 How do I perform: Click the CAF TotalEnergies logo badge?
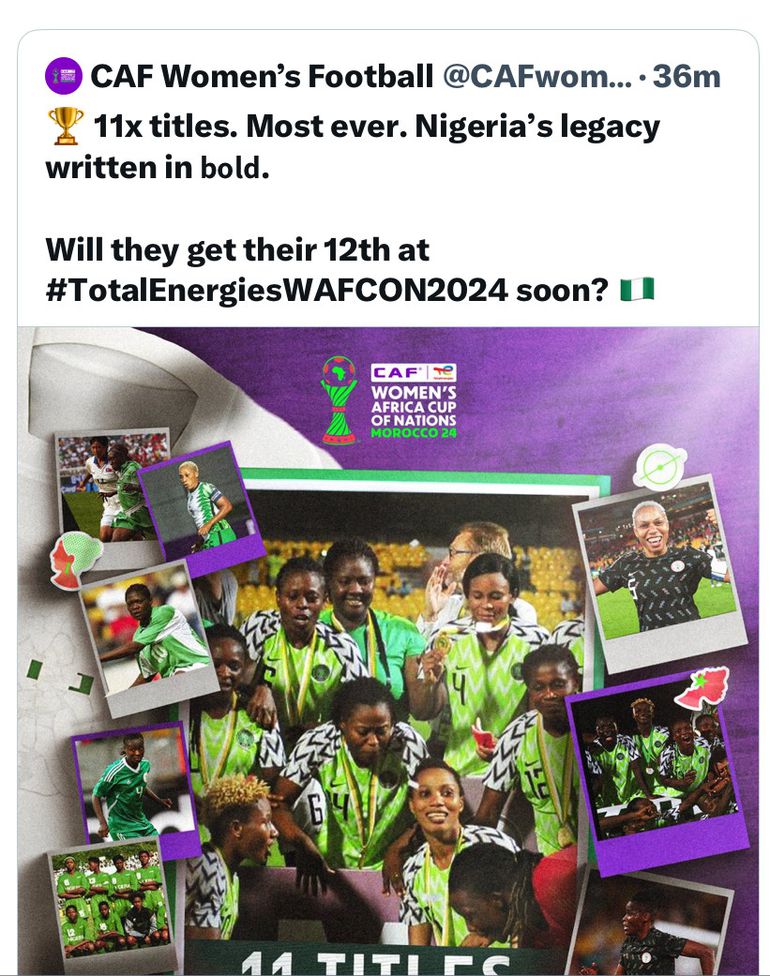pos(414,373)
